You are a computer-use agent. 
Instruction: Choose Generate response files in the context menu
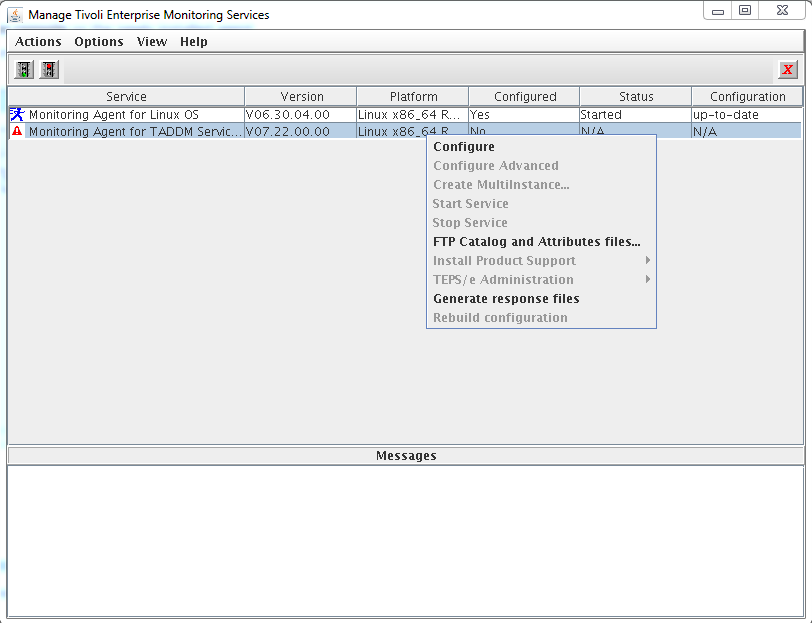point(541,298)
